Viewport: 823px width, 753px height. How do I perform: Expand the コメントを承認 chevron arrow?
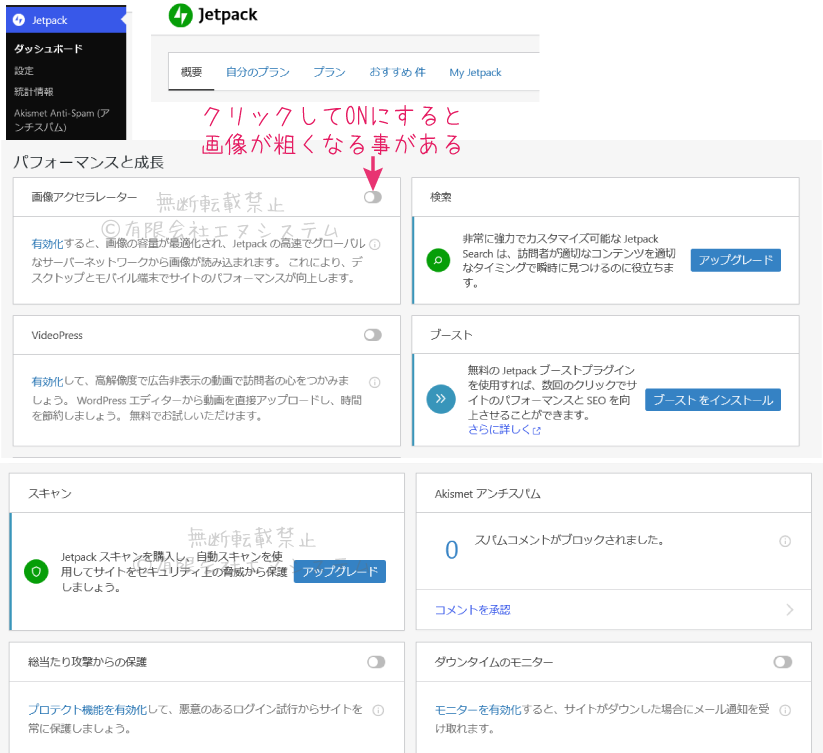pos(790,609)
